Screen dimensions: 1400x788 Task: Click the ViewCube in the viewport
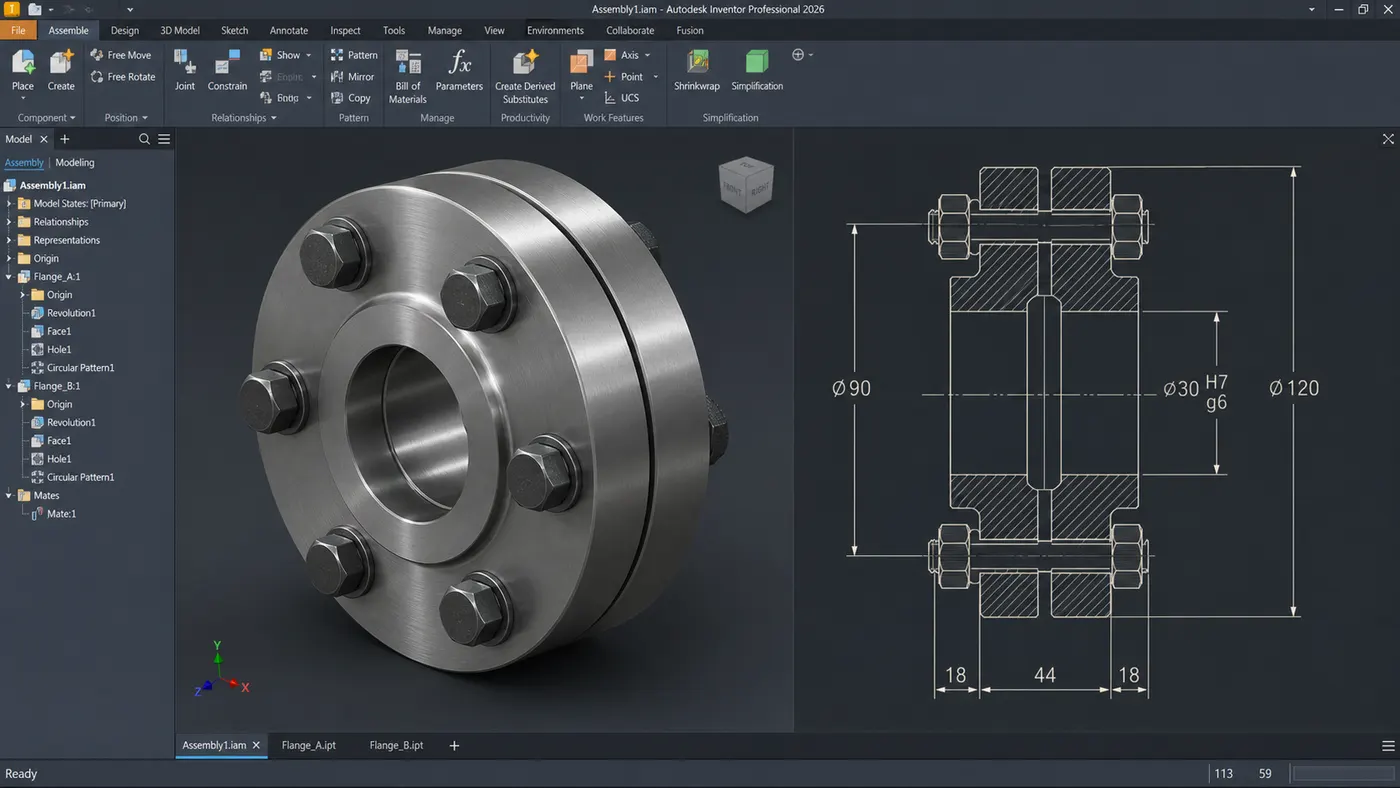coord(746,184)
